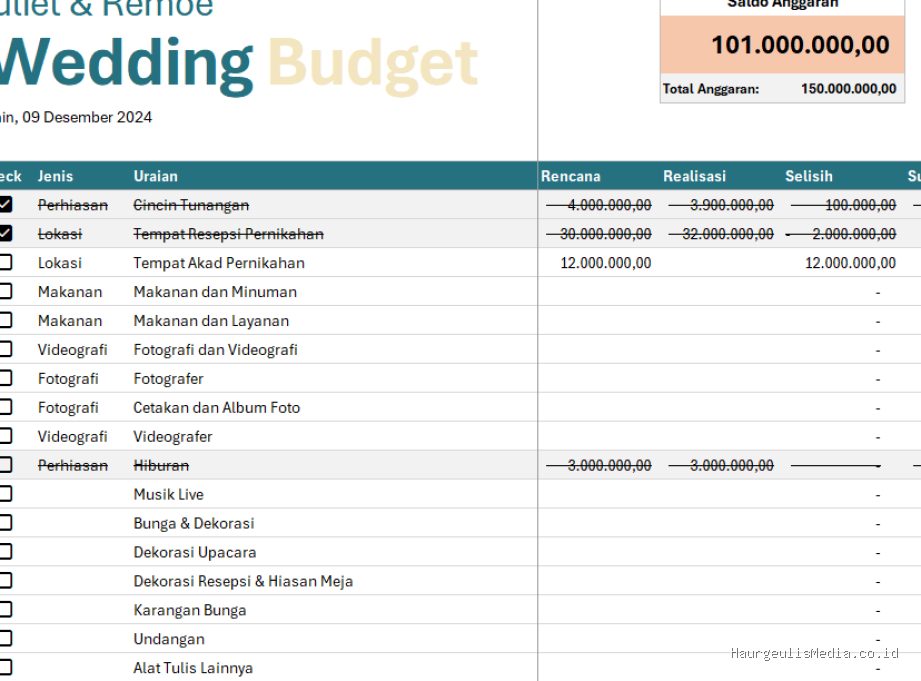921x681 pixels.
Task: Select Fotografi in Cetakan dan Album row
Action: tap(68, 407)
